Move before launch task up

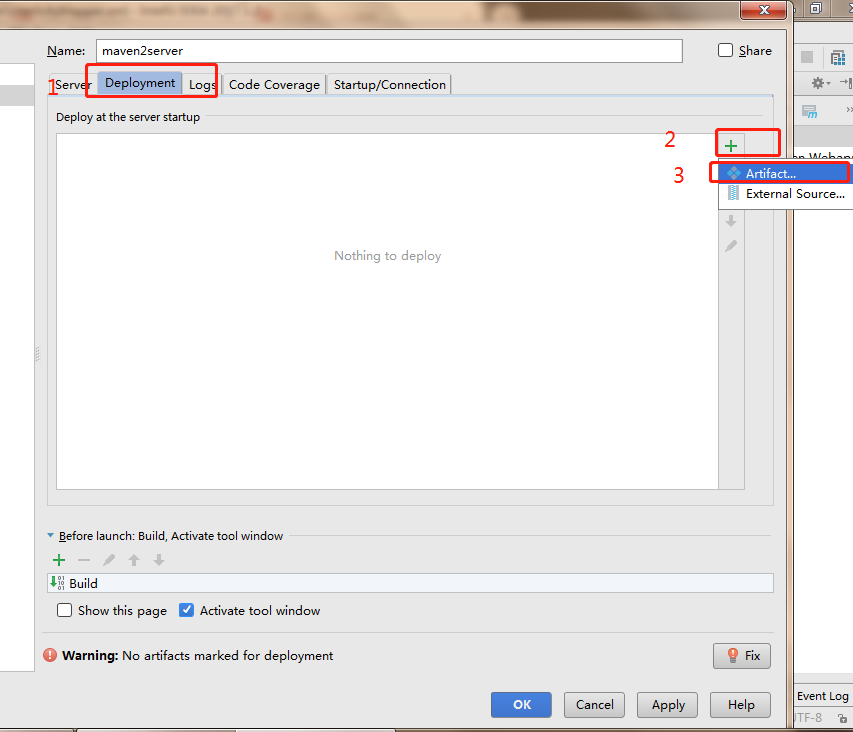(134, 560)
